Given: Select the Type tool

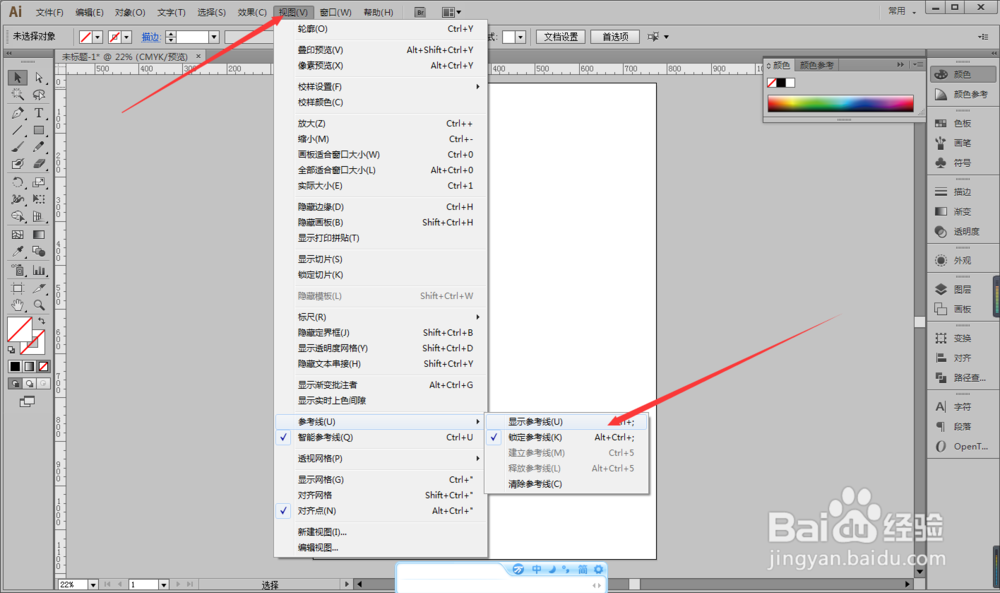Looking at the screenshot, I should pos(39,113).
